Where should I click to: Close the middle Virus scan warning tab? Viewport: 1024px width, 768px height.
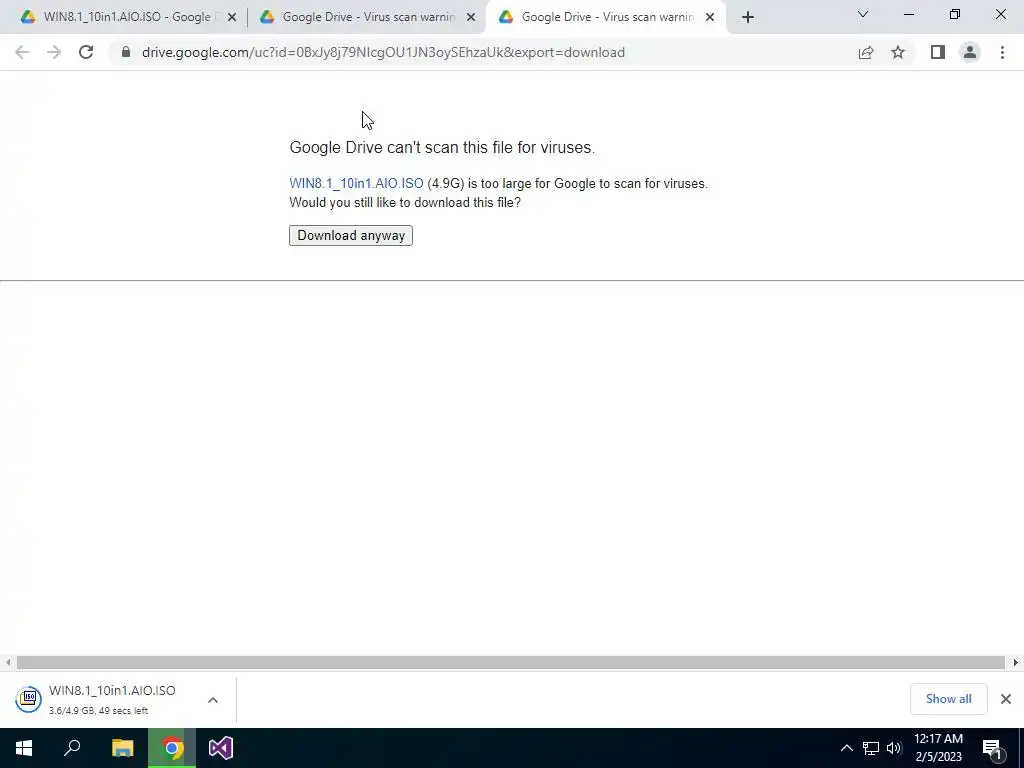[x=471, y=17]
